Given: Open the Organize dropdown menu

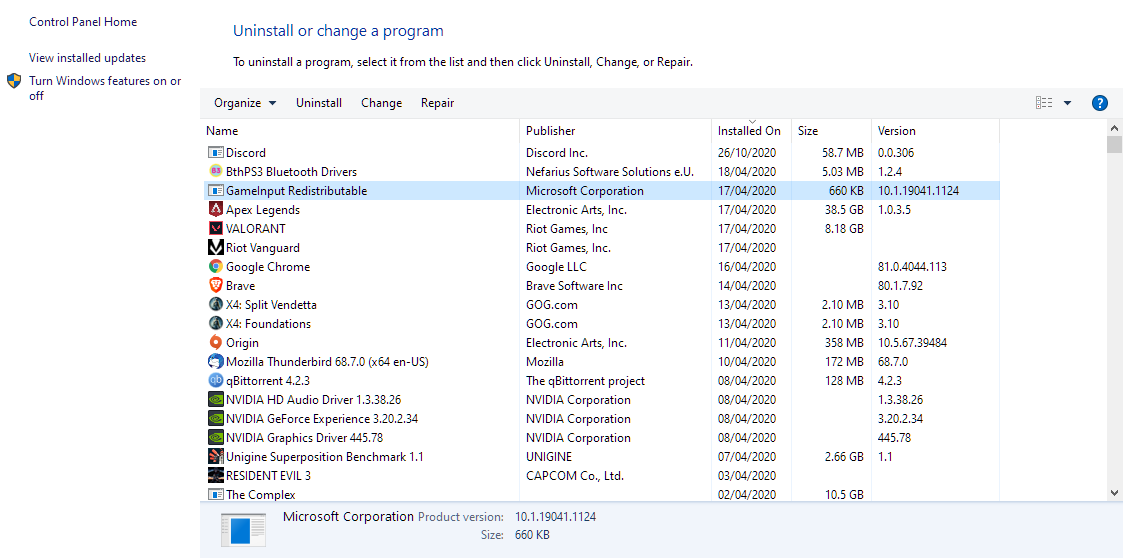Looking at the screenshot, I should point(245,103).
